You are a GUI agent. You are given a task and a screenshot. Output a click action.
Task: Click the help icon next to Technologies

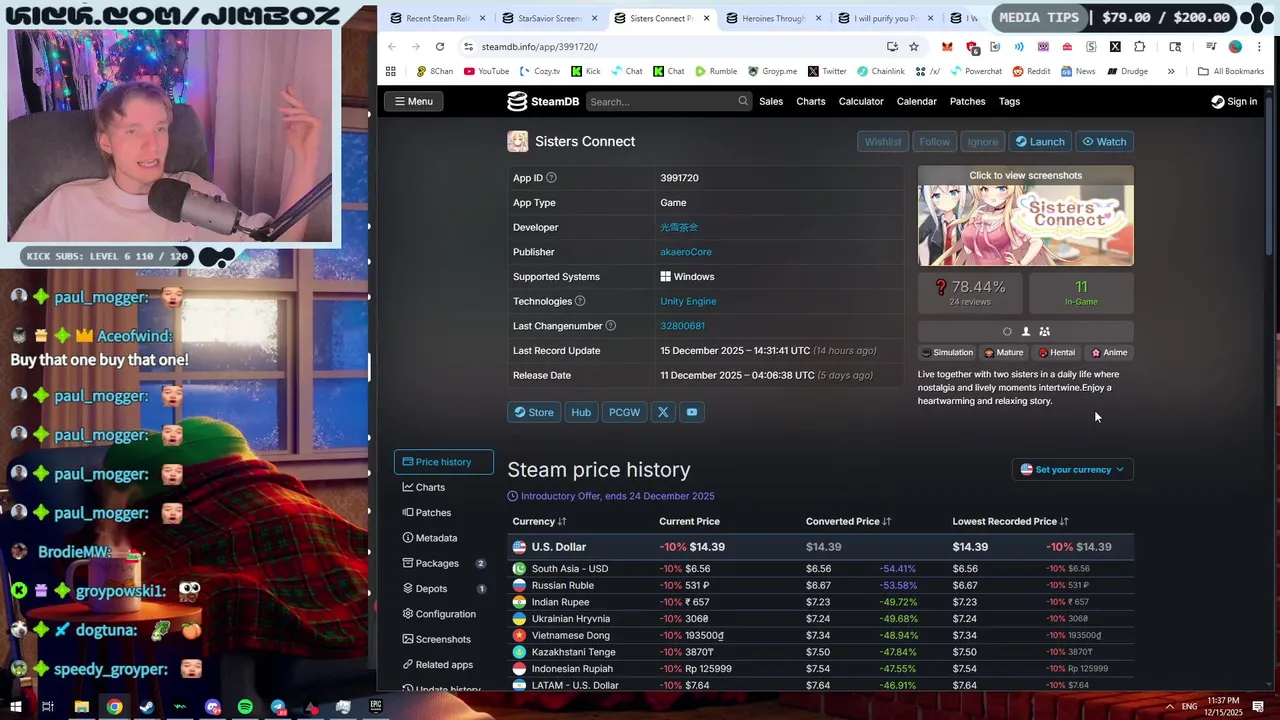580,301
